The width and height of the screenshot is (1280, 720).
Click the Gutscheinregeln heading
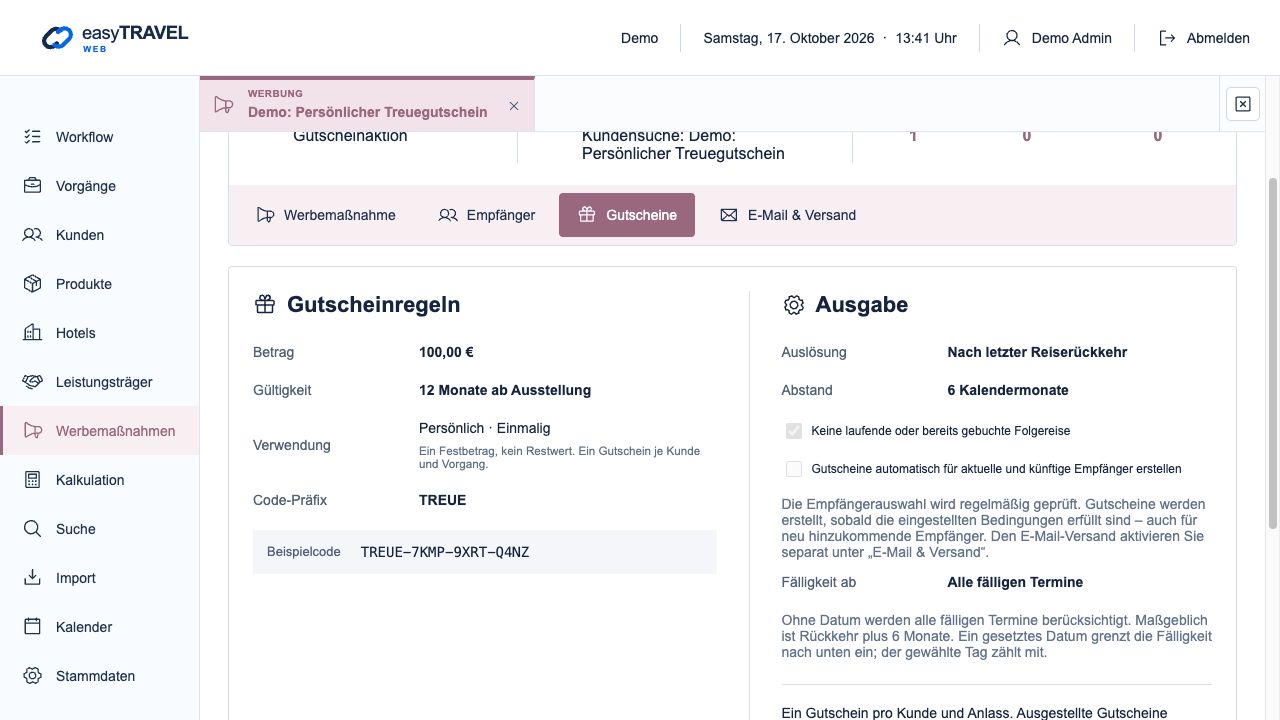tap(373, 305)
